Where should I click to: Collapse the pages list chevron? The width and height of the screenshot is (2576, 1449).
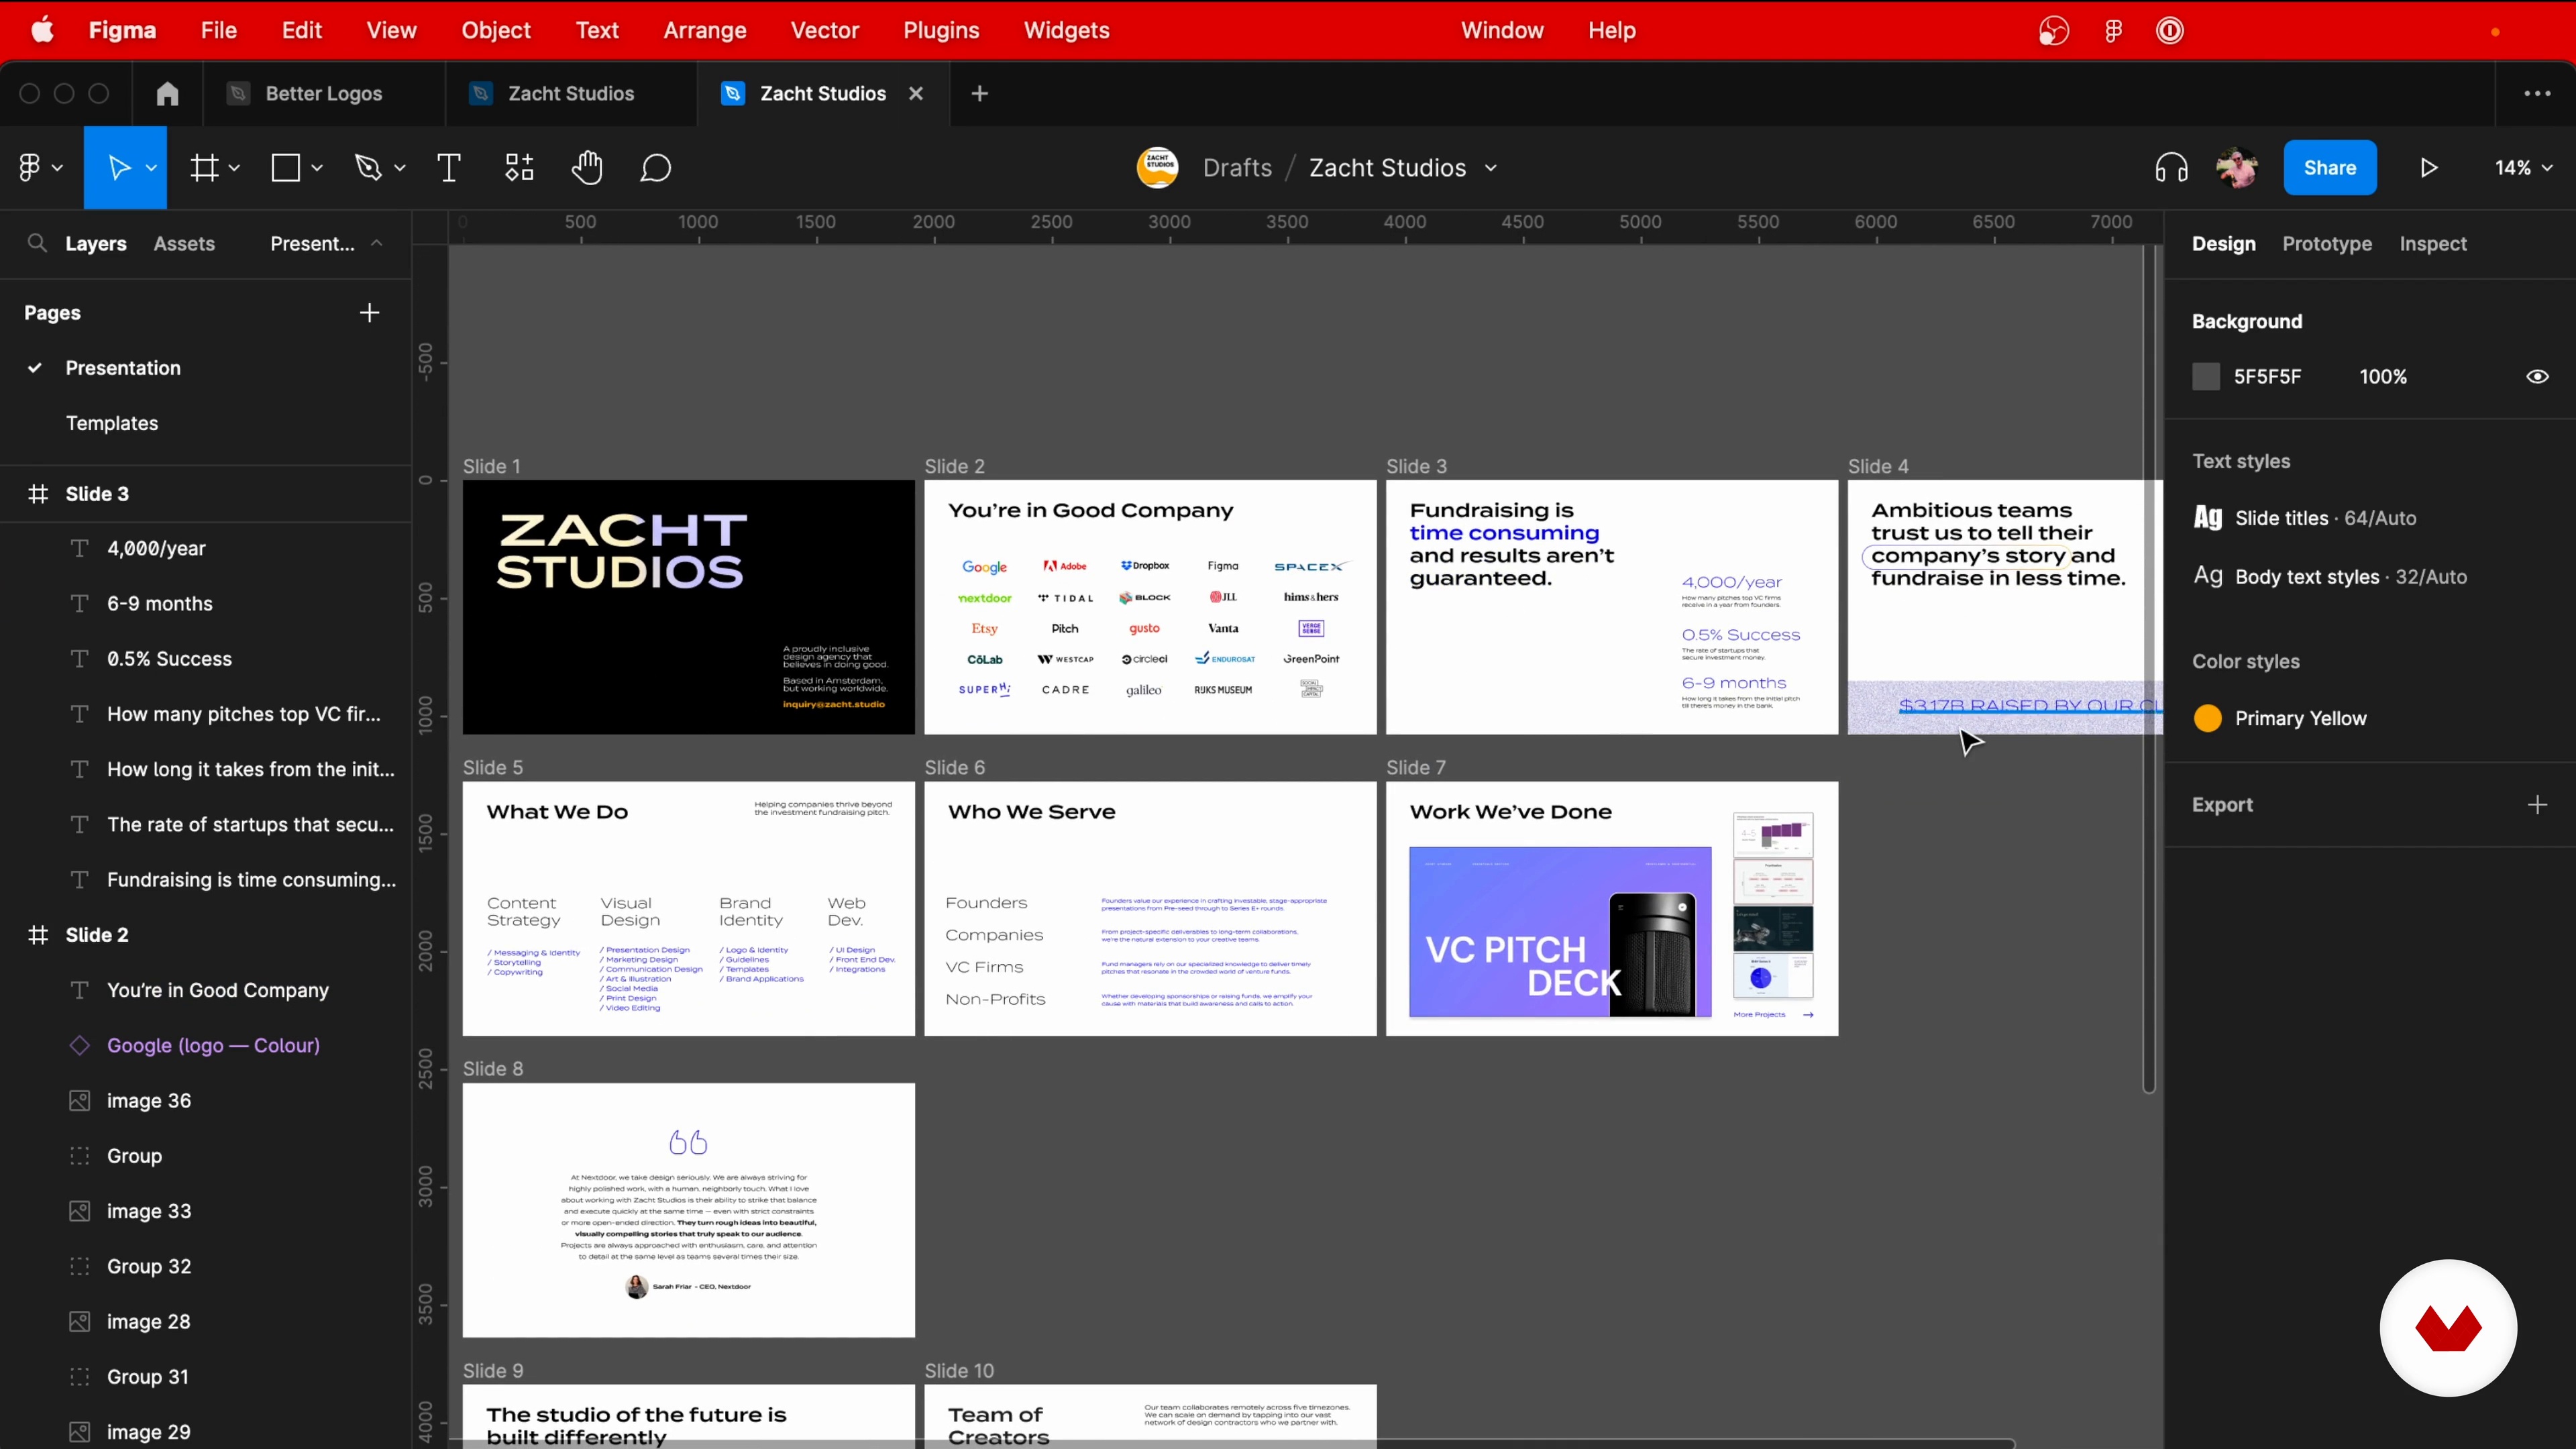(376, 243)
